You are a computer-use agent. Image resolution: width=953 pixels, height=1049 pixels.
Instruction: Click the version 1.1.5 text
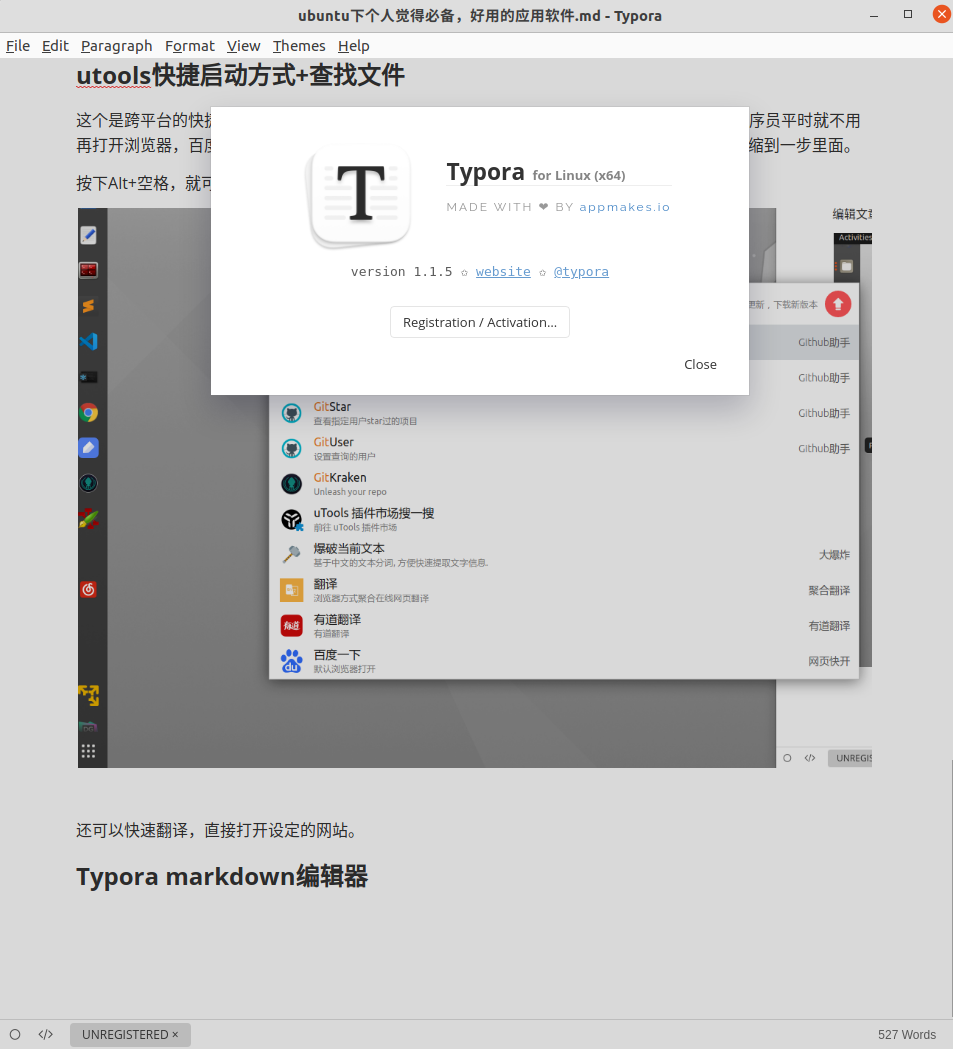click(x=401, y=272)
